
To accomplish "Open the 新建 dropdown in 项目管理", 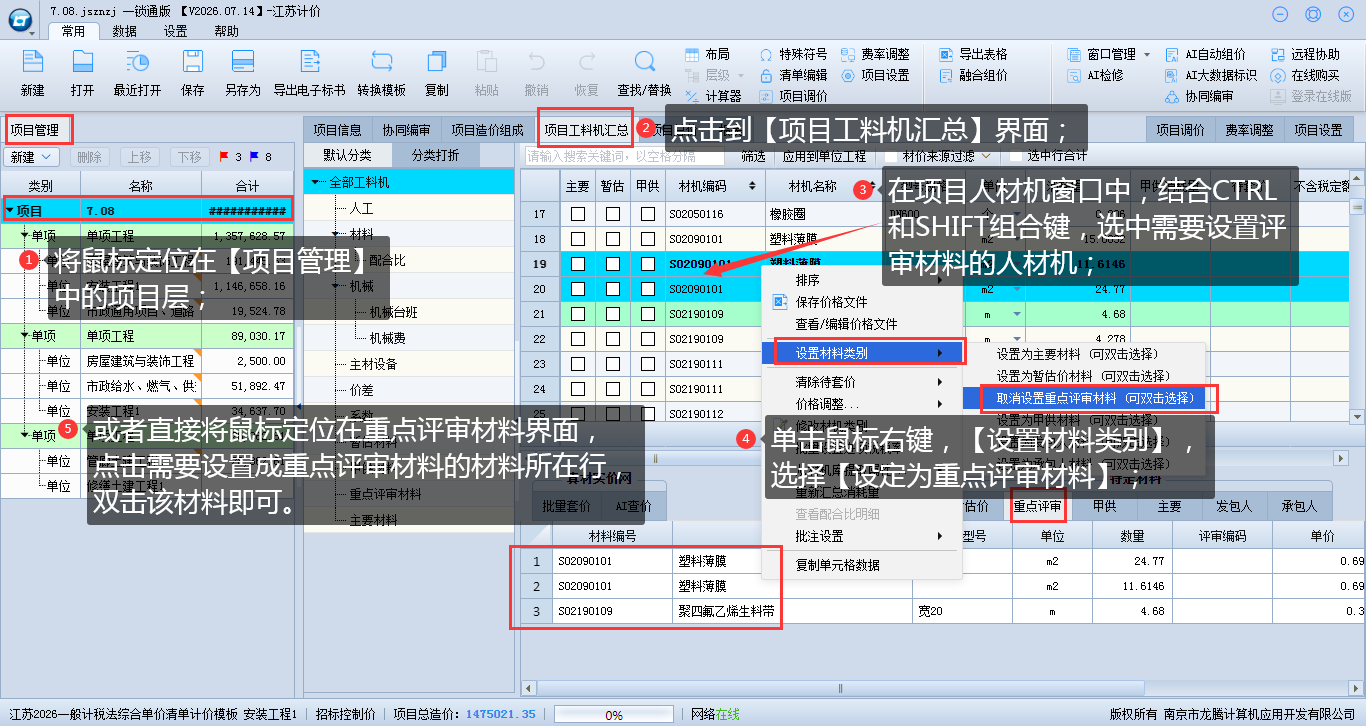I will point(32,157).
